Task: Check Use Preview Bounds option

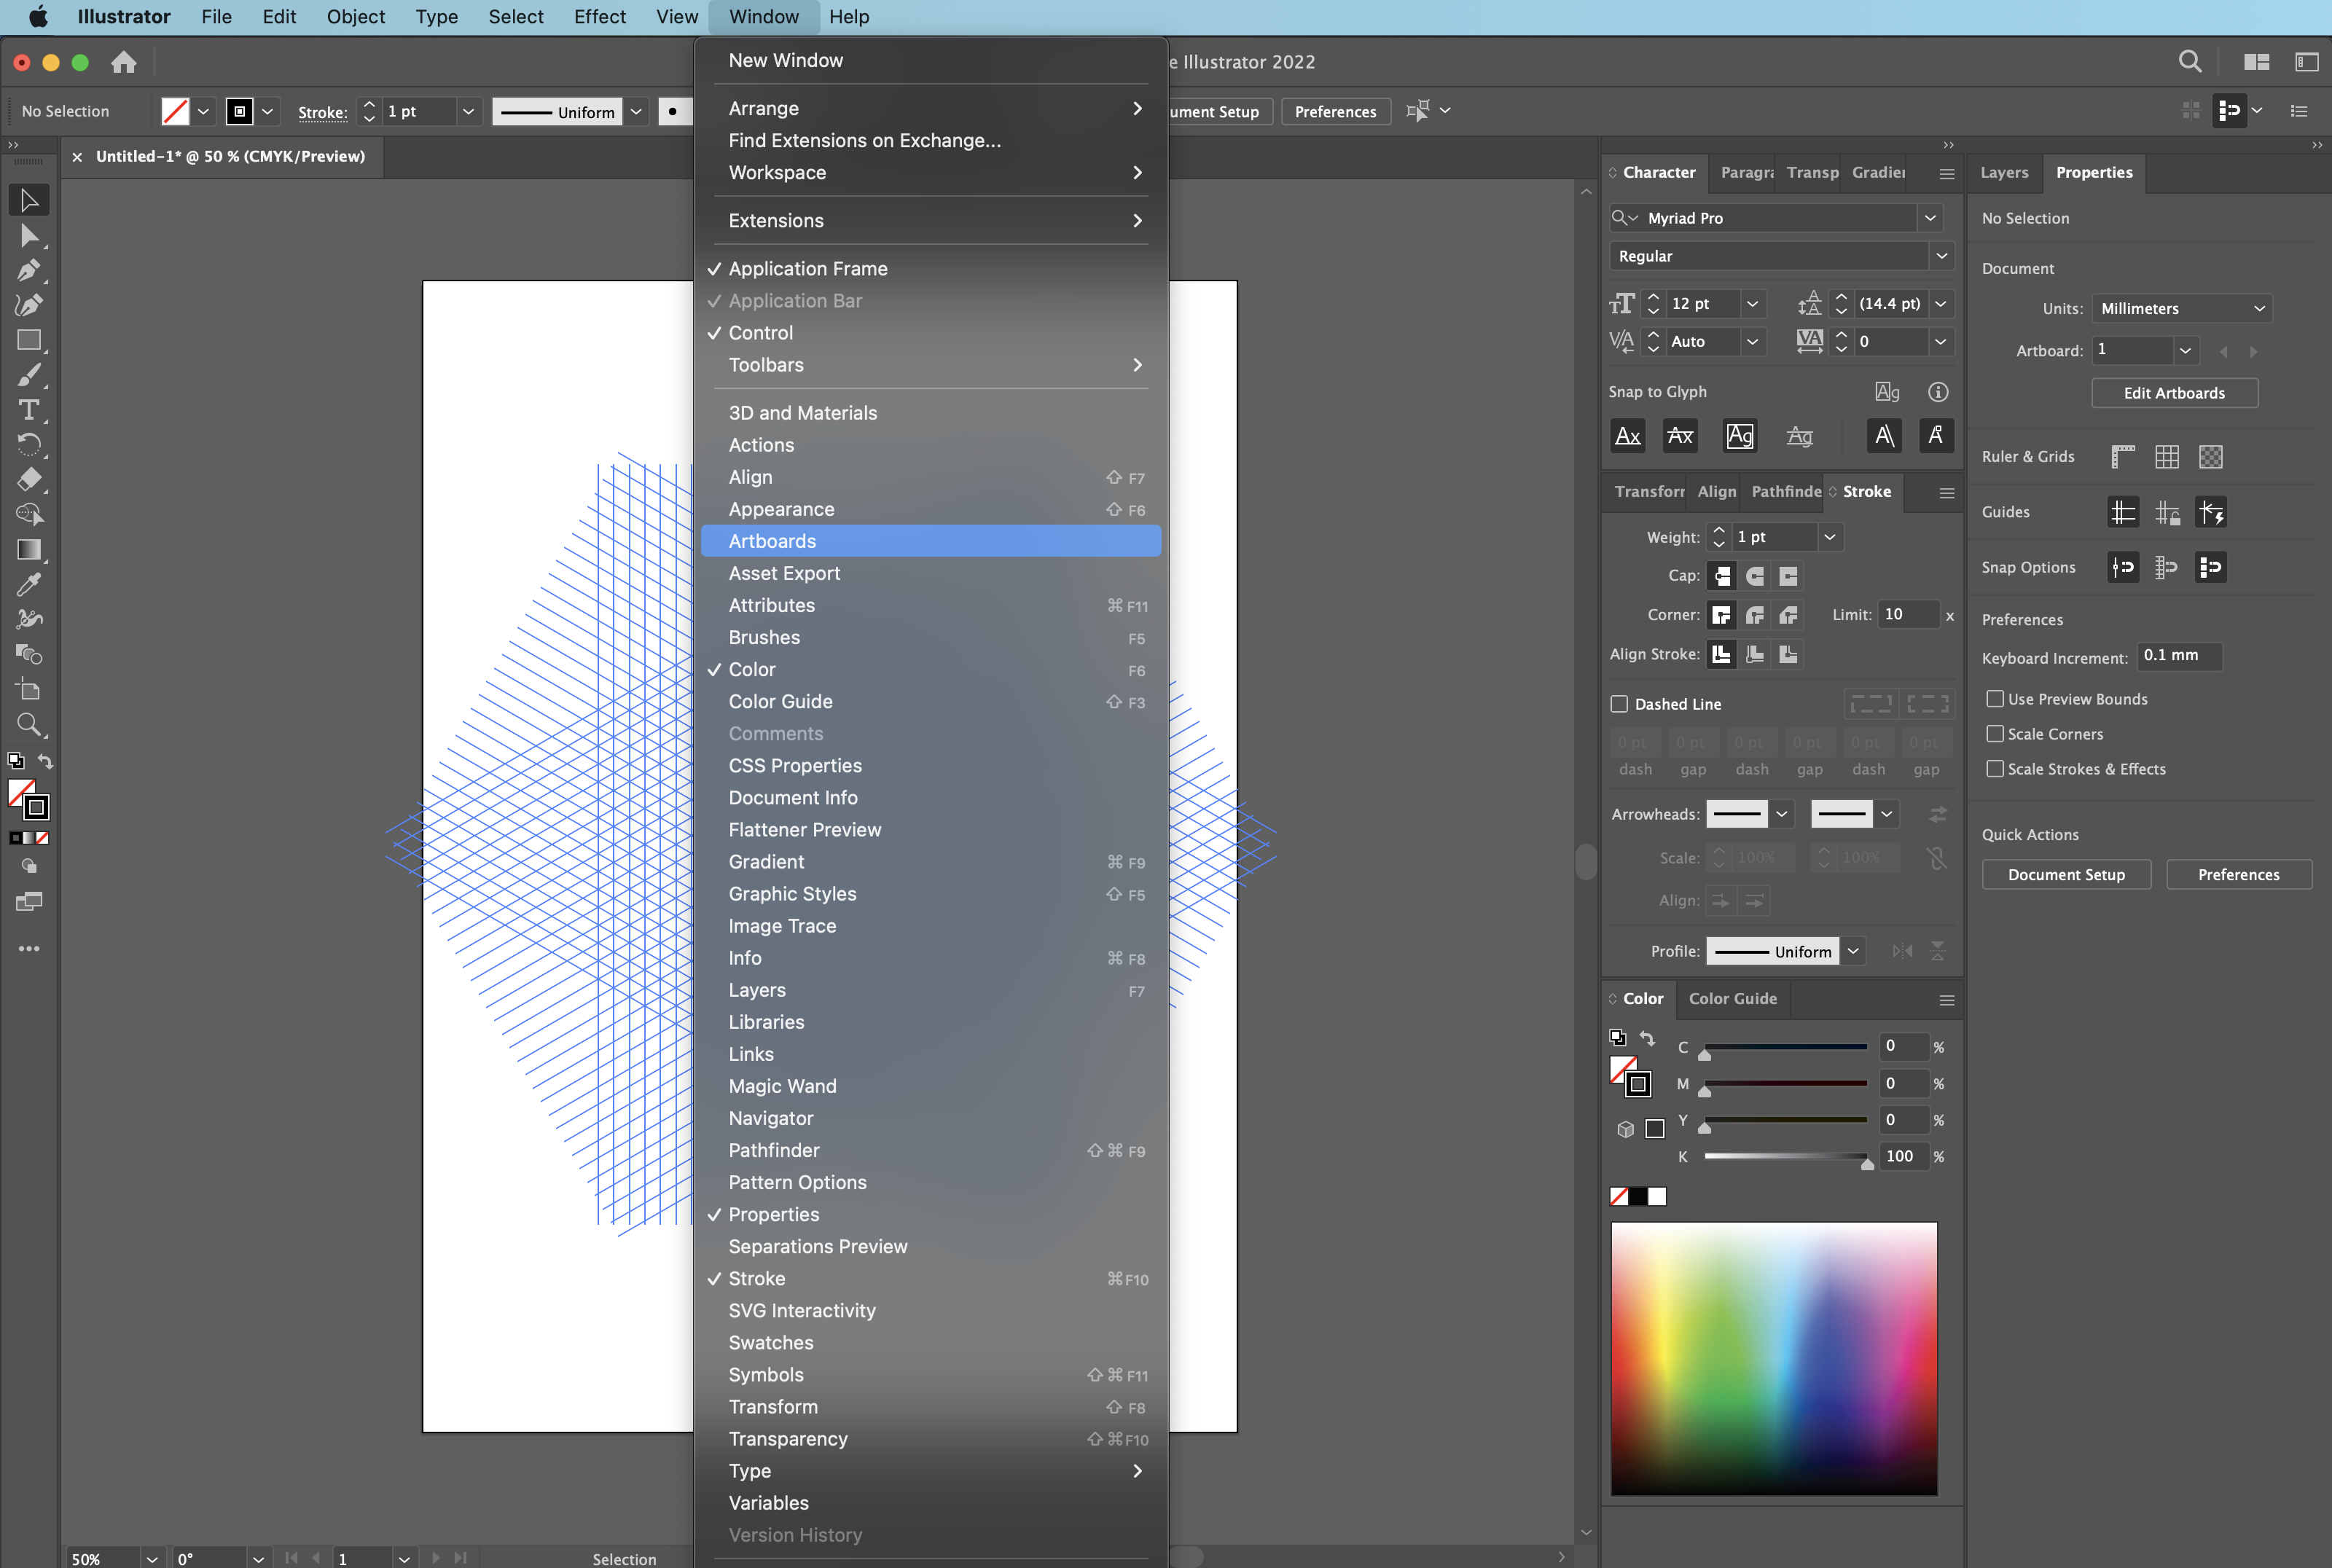Action: [x=1995, y=699]
